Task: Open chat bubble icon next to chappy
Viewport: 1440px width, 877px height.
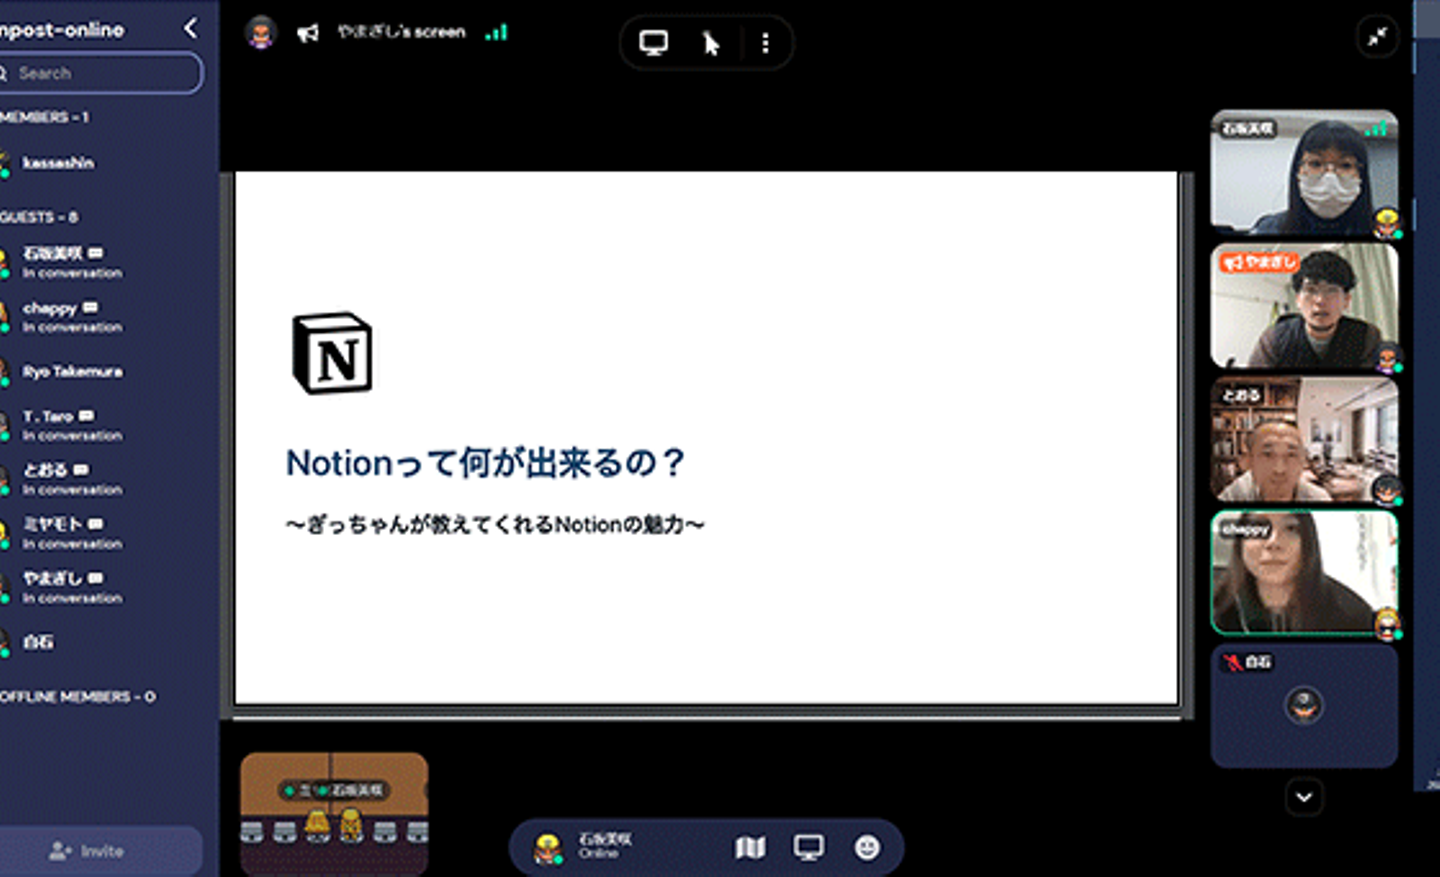Action: (x=90, y=307)
